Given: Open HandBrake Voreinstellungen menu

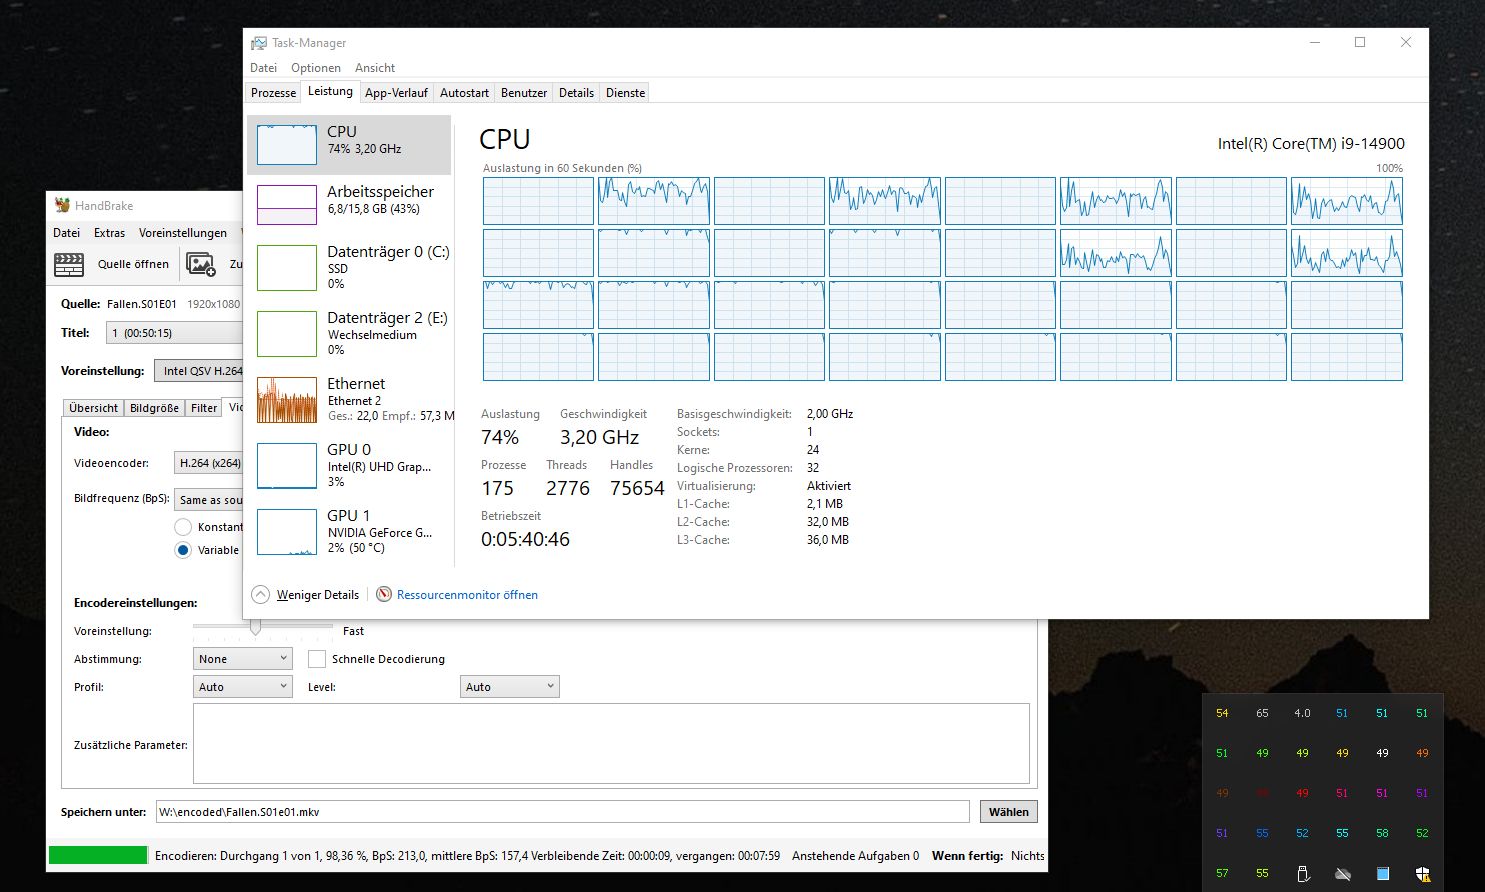Looking at the screenshot, I should click(x=183, y=233).
